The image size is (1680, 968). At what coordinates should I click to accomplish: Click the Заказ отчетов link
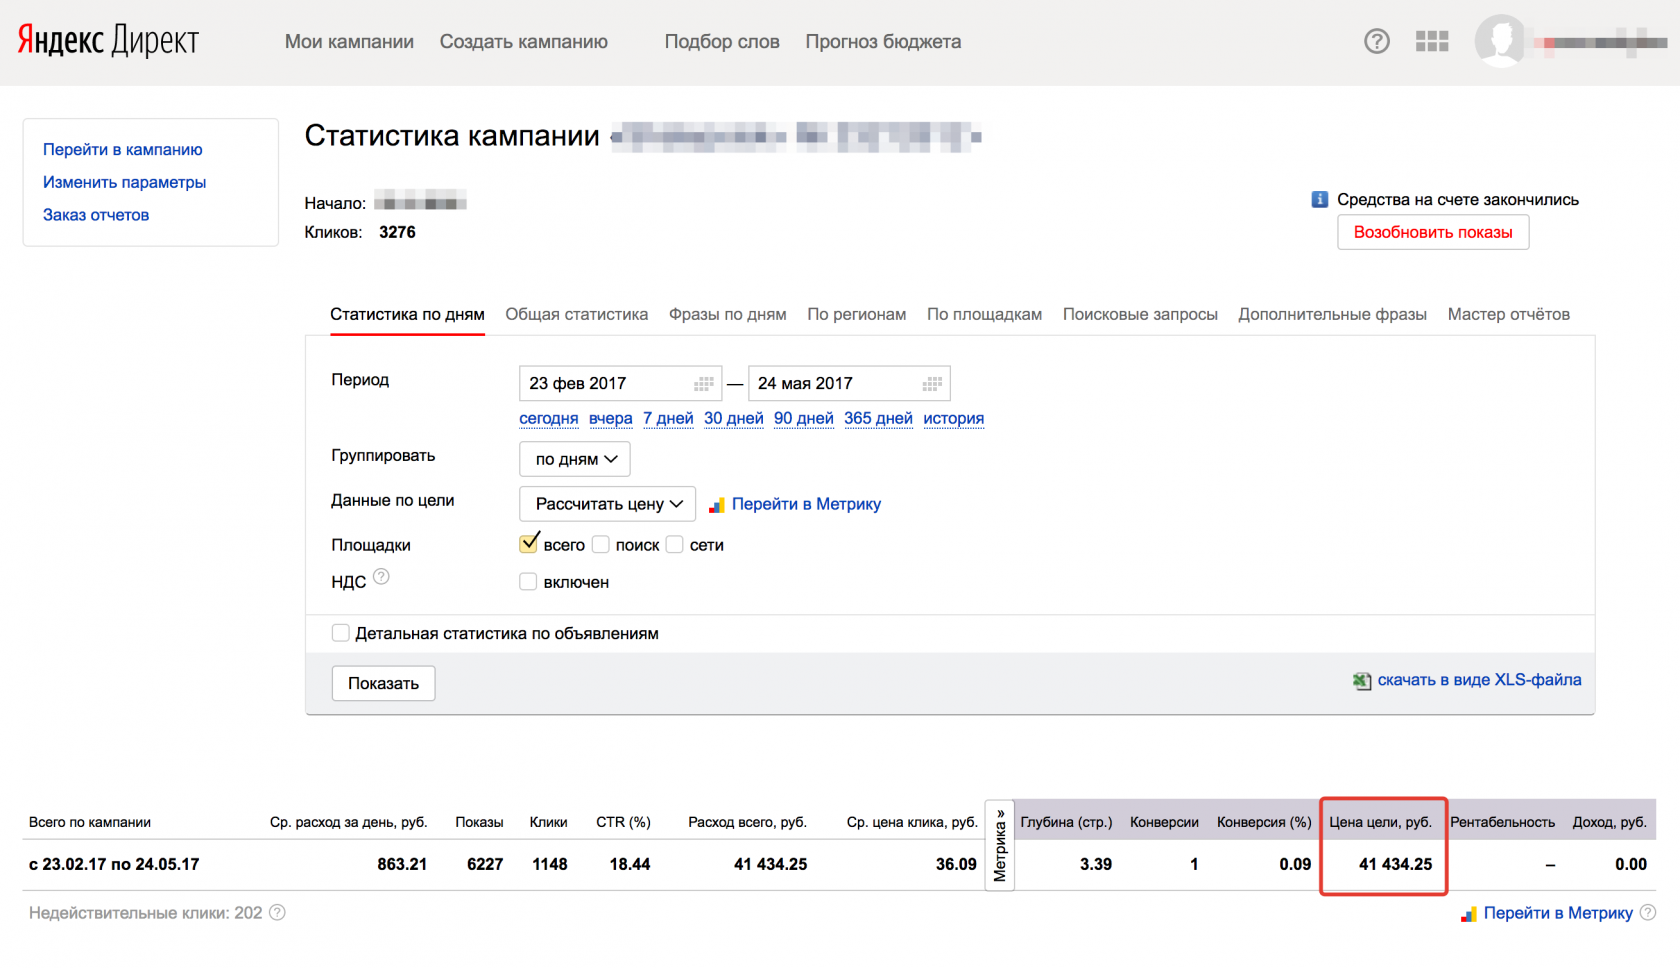(x=96, y=215)
